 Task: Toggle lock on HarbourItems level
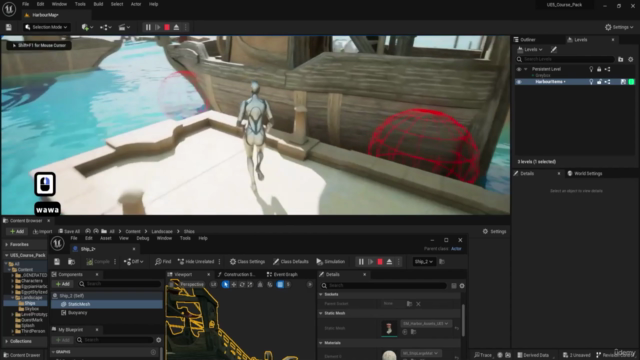599,82
